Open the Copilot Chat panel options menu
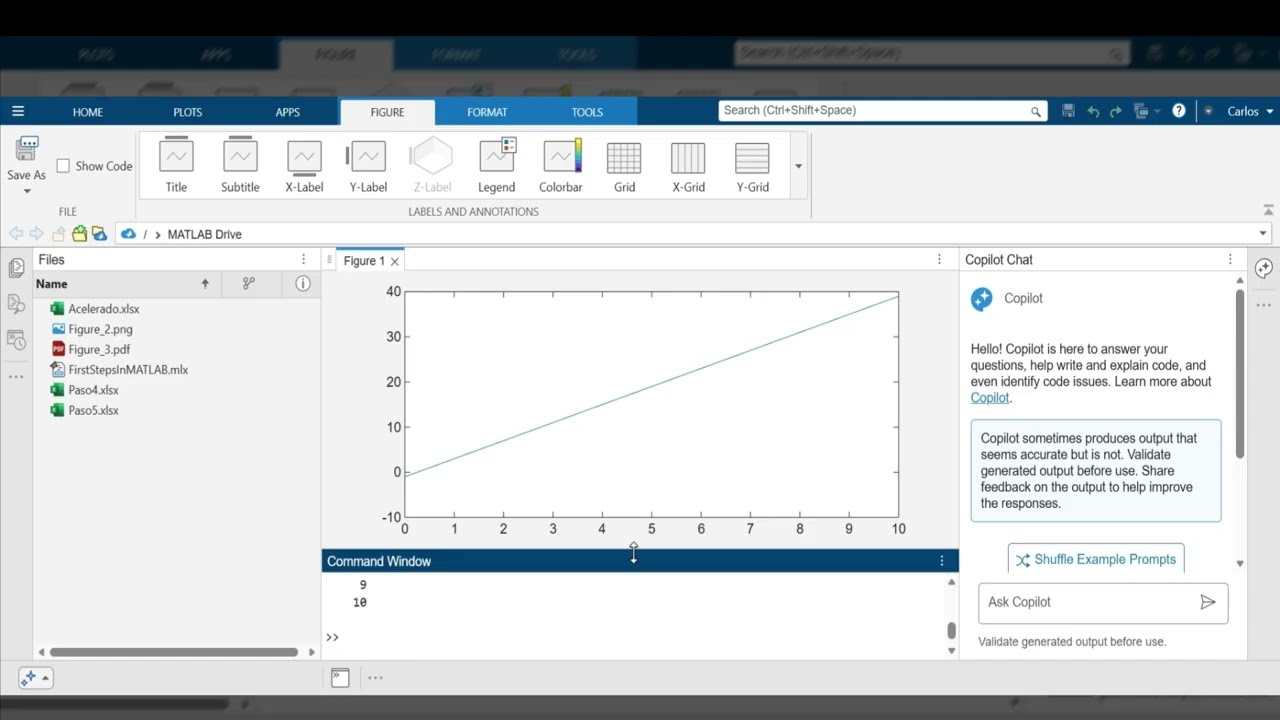 1230,259
